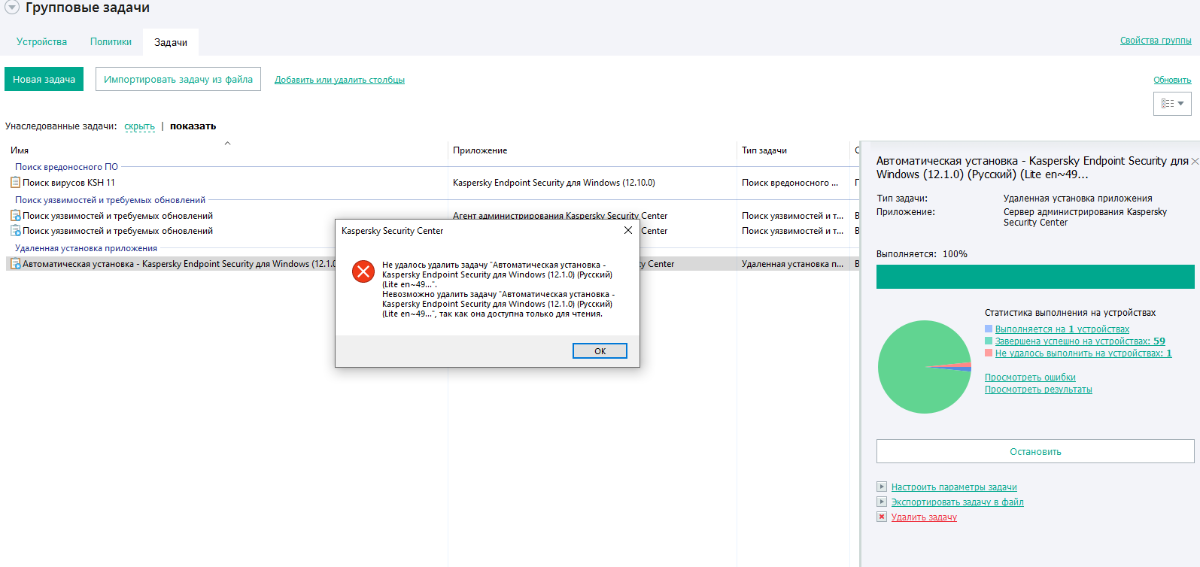Click Экспортировать задачу в файл link
Image resolution: width=1200 pixels, height=567 pixels.
click(957, 502)
